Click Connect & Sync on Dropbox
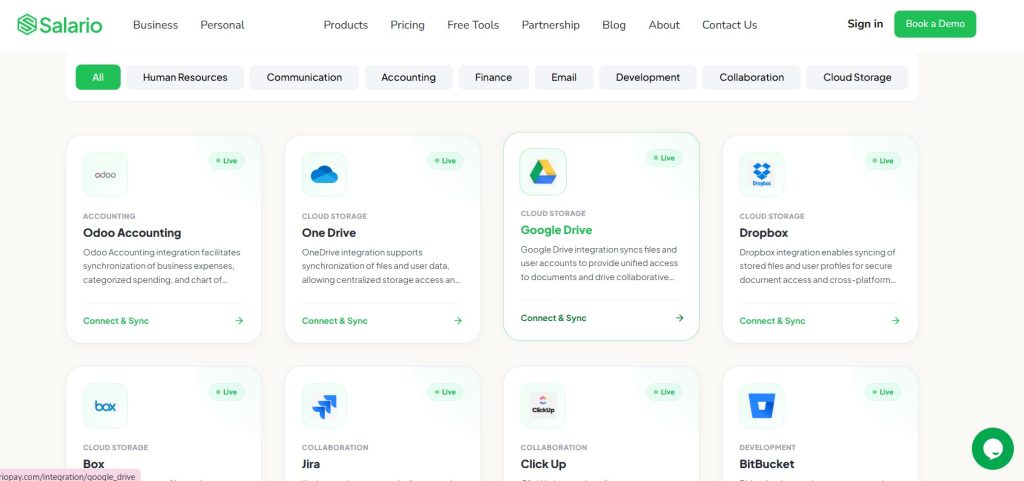The height and width of the screenshot is (481, 1024). [772, 320]
